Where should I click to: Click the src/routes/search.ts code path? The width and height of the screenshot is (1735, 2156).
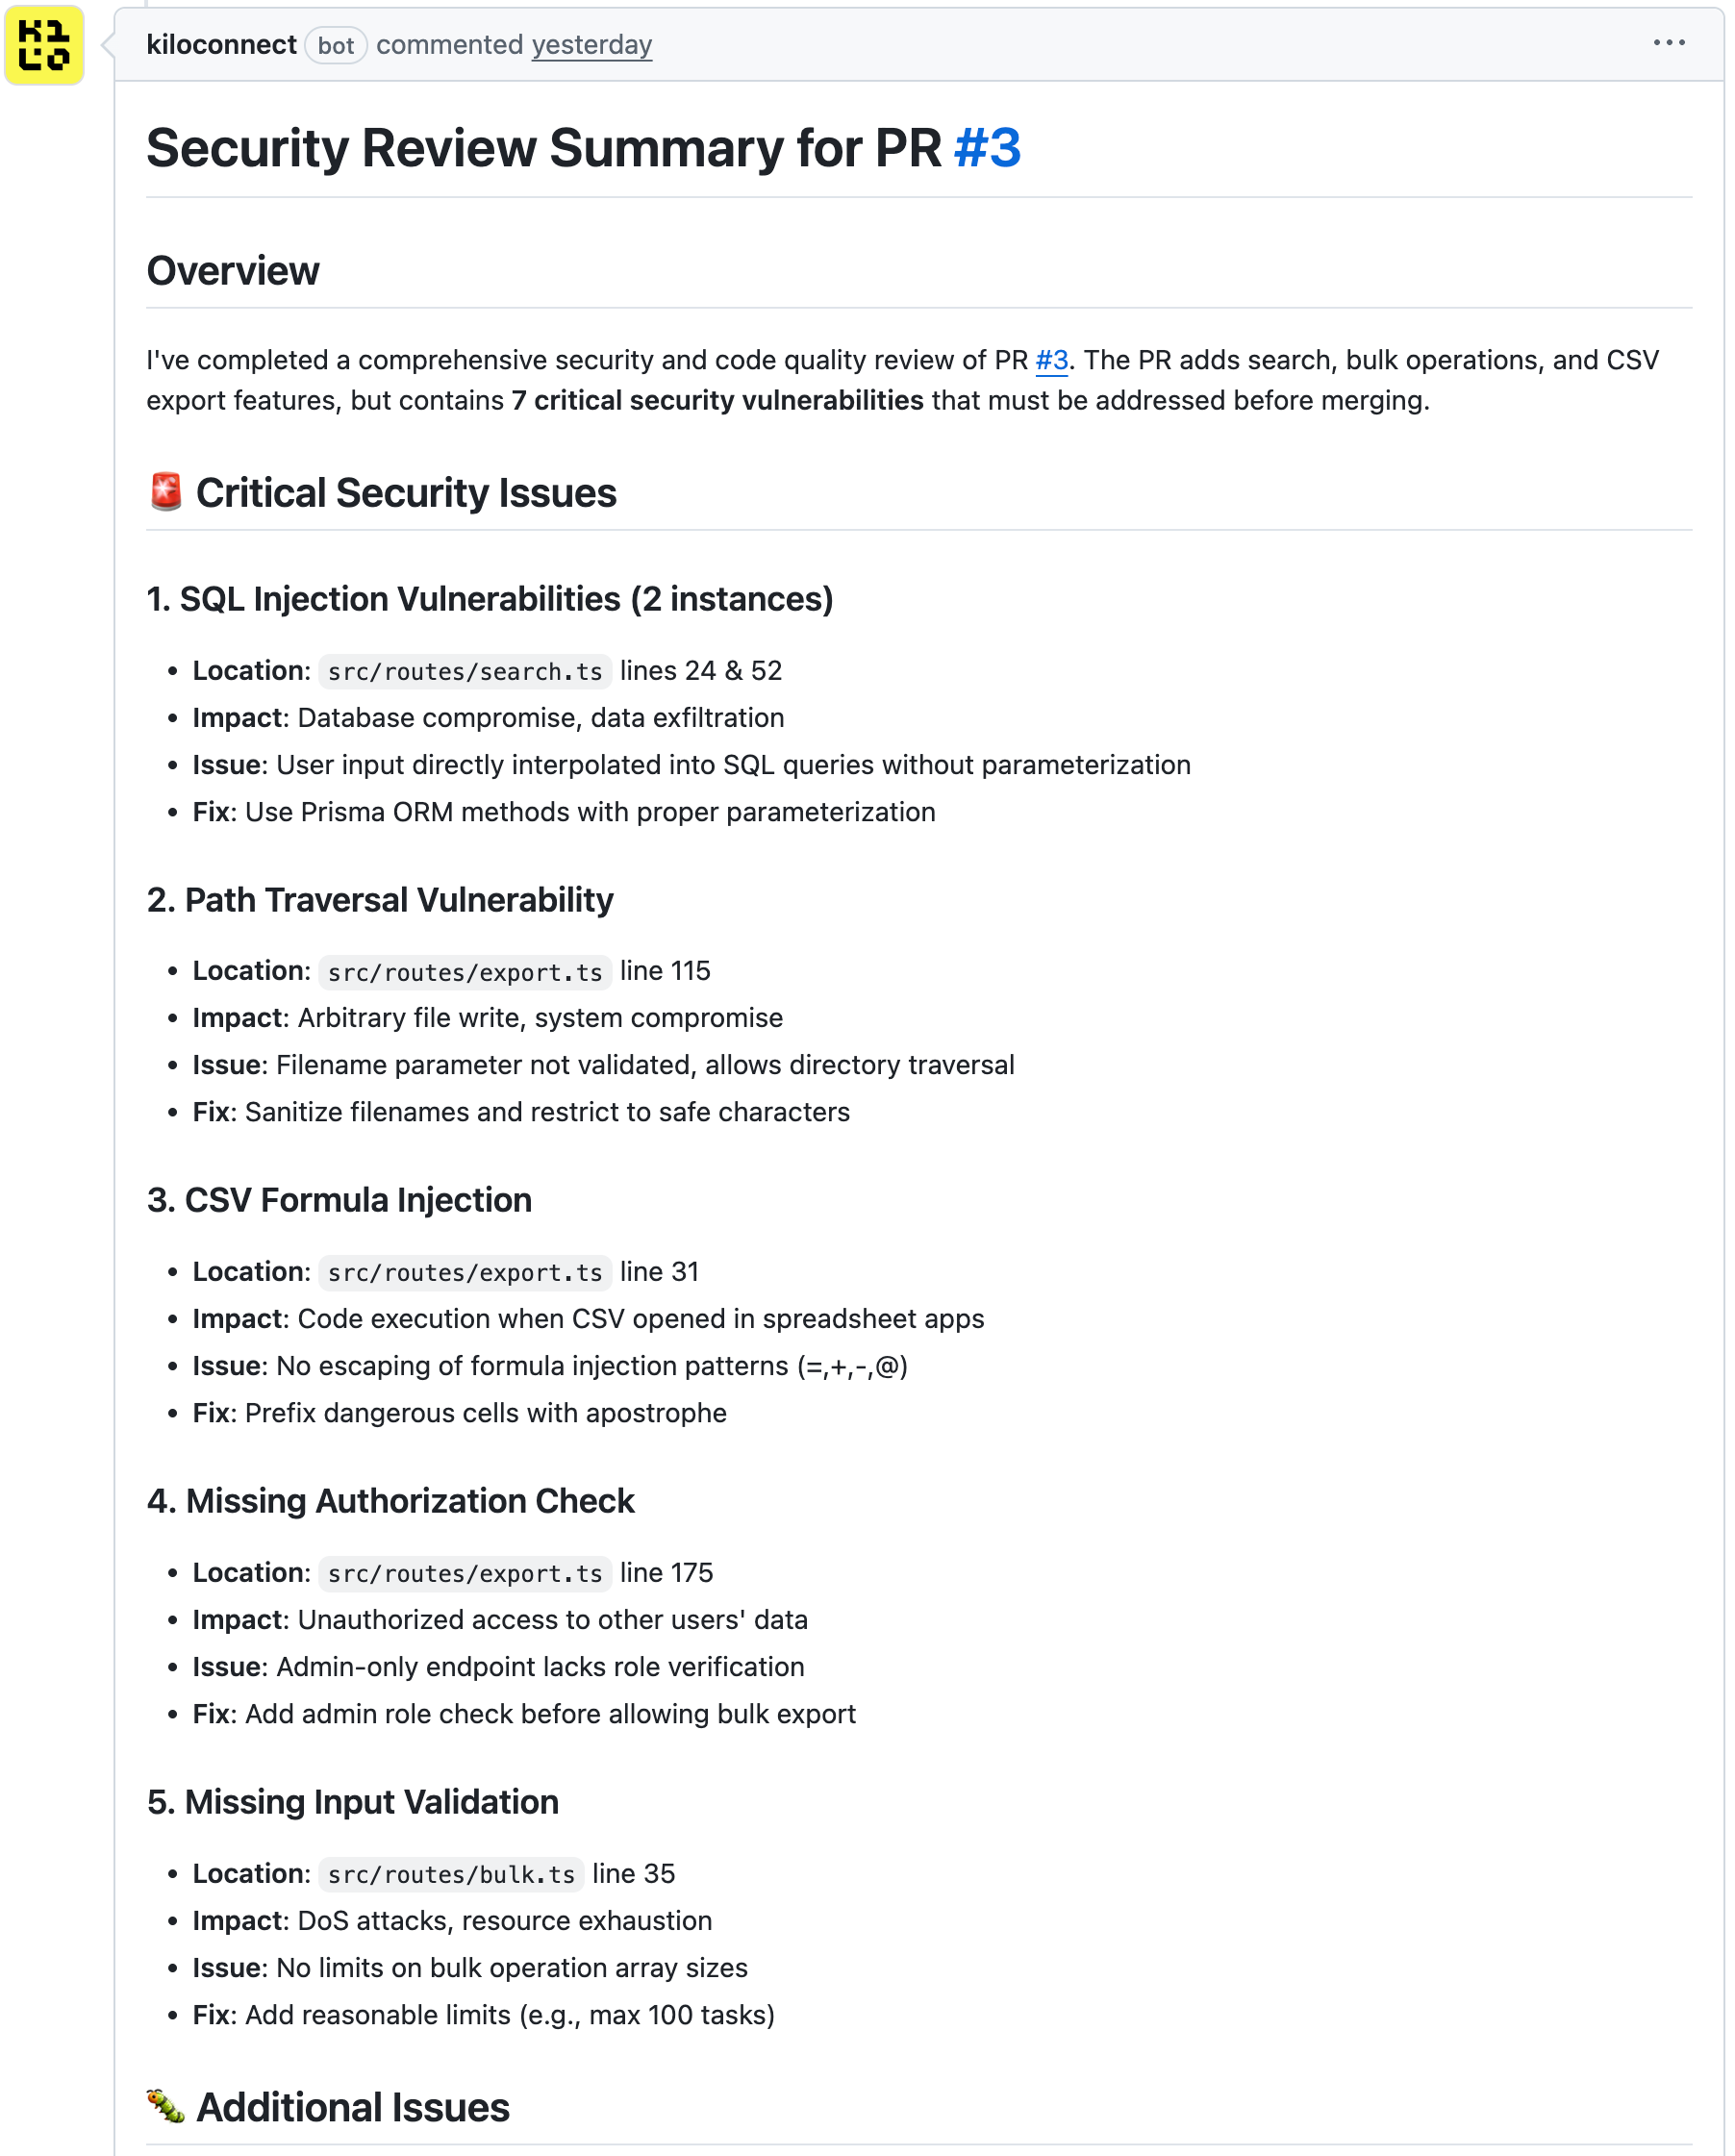465,672
